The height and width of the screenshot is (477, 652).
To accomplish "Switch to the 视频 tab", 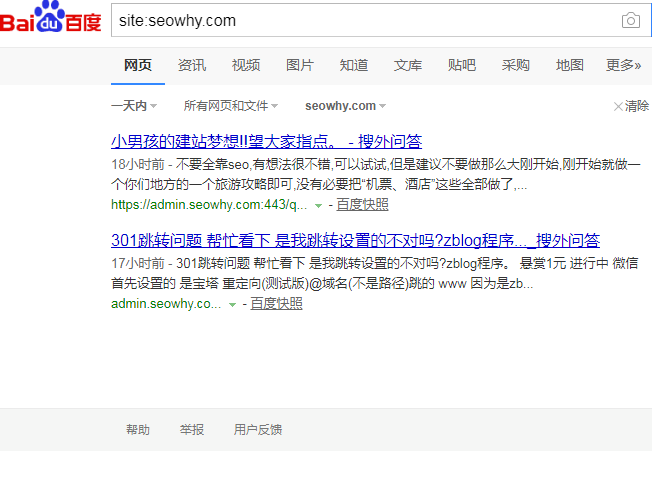I will 246,65.
